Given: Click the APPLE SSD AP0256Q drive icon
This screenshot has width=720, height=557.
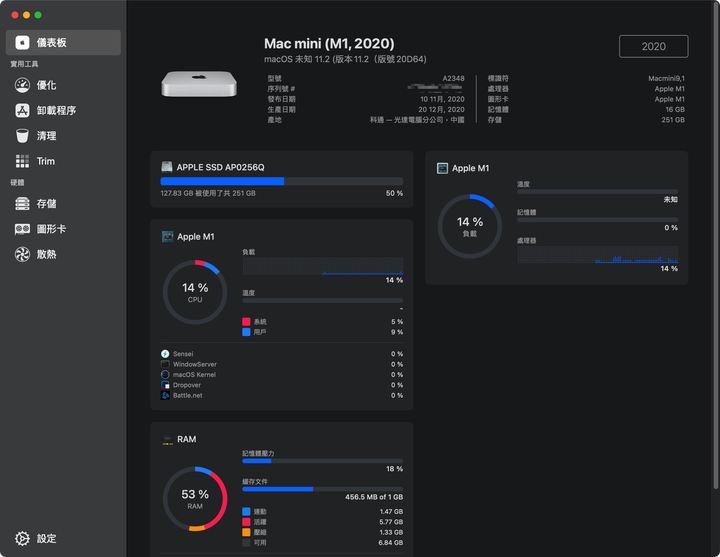Looking at the screenshot, I should (x=167, y=167).
